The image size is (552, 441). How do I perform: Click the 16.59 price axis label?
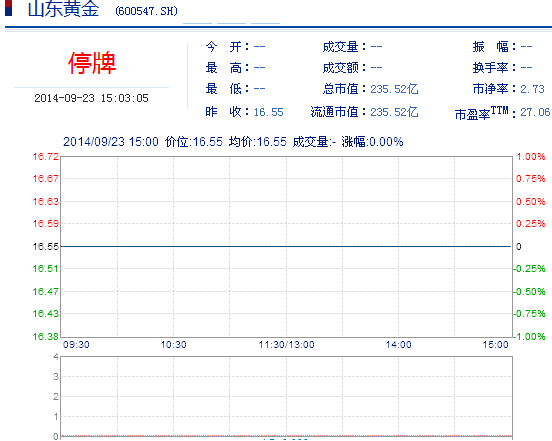(x=46, y=223)
